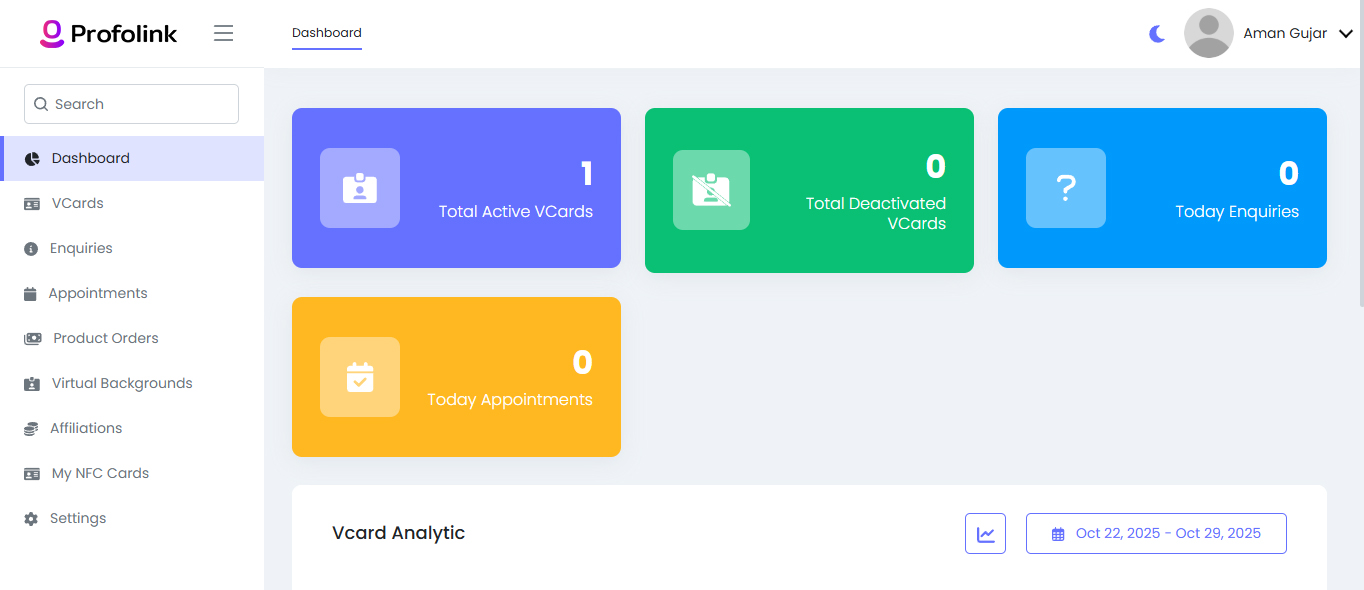Open the VCards section from sidebar
This screenshot has width=1364, height=590.
coord(76,203)
